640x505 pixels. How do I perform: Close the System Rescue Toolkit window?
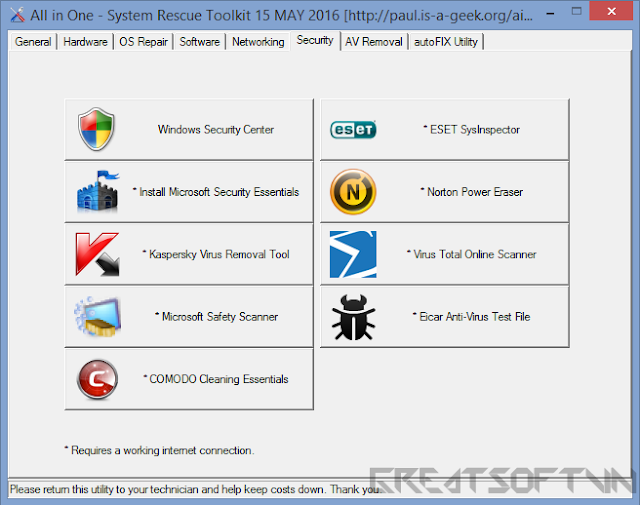click(x=611, y=11)
